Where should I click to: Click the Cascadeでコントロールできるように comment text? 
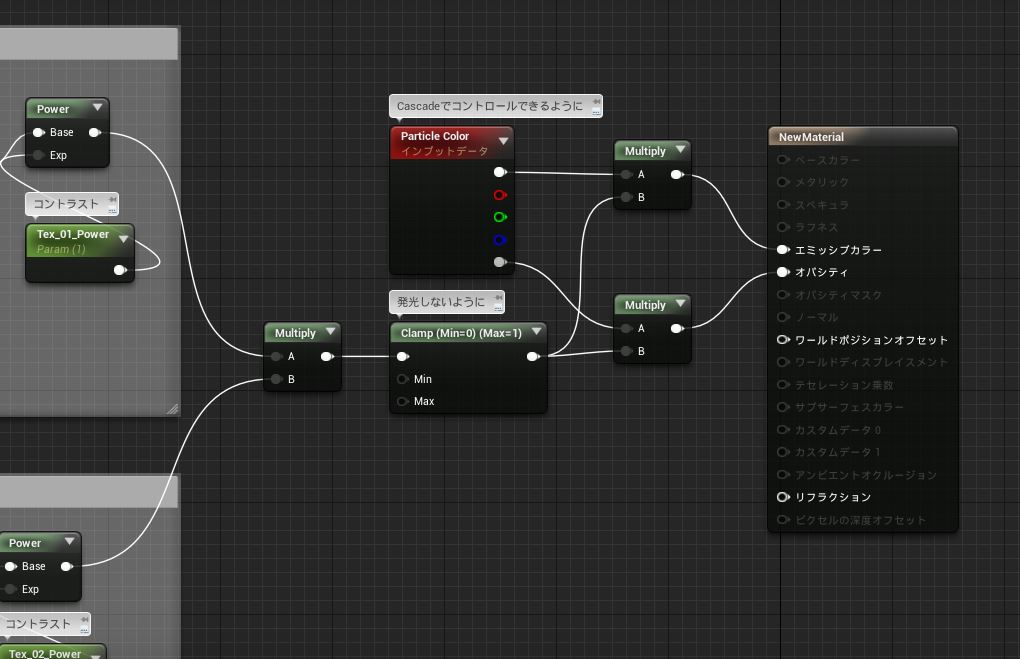click(x=490, y=106)
